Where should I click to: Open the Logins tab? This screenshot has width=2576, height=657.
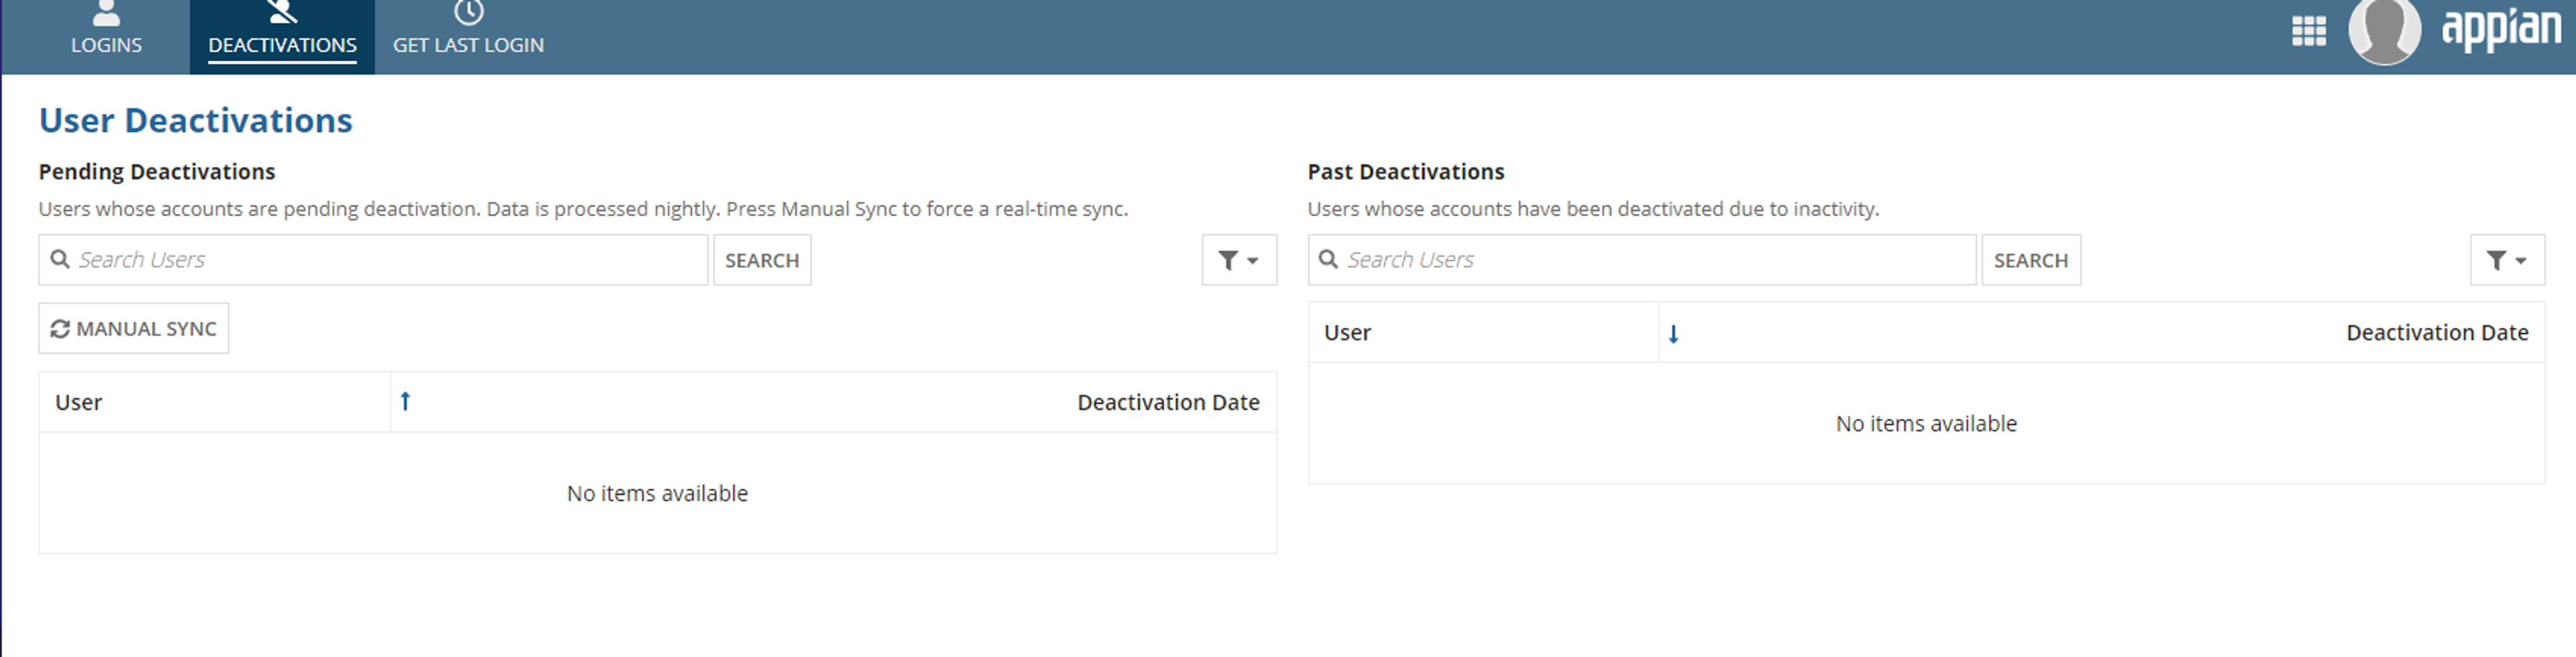(106, 36)
